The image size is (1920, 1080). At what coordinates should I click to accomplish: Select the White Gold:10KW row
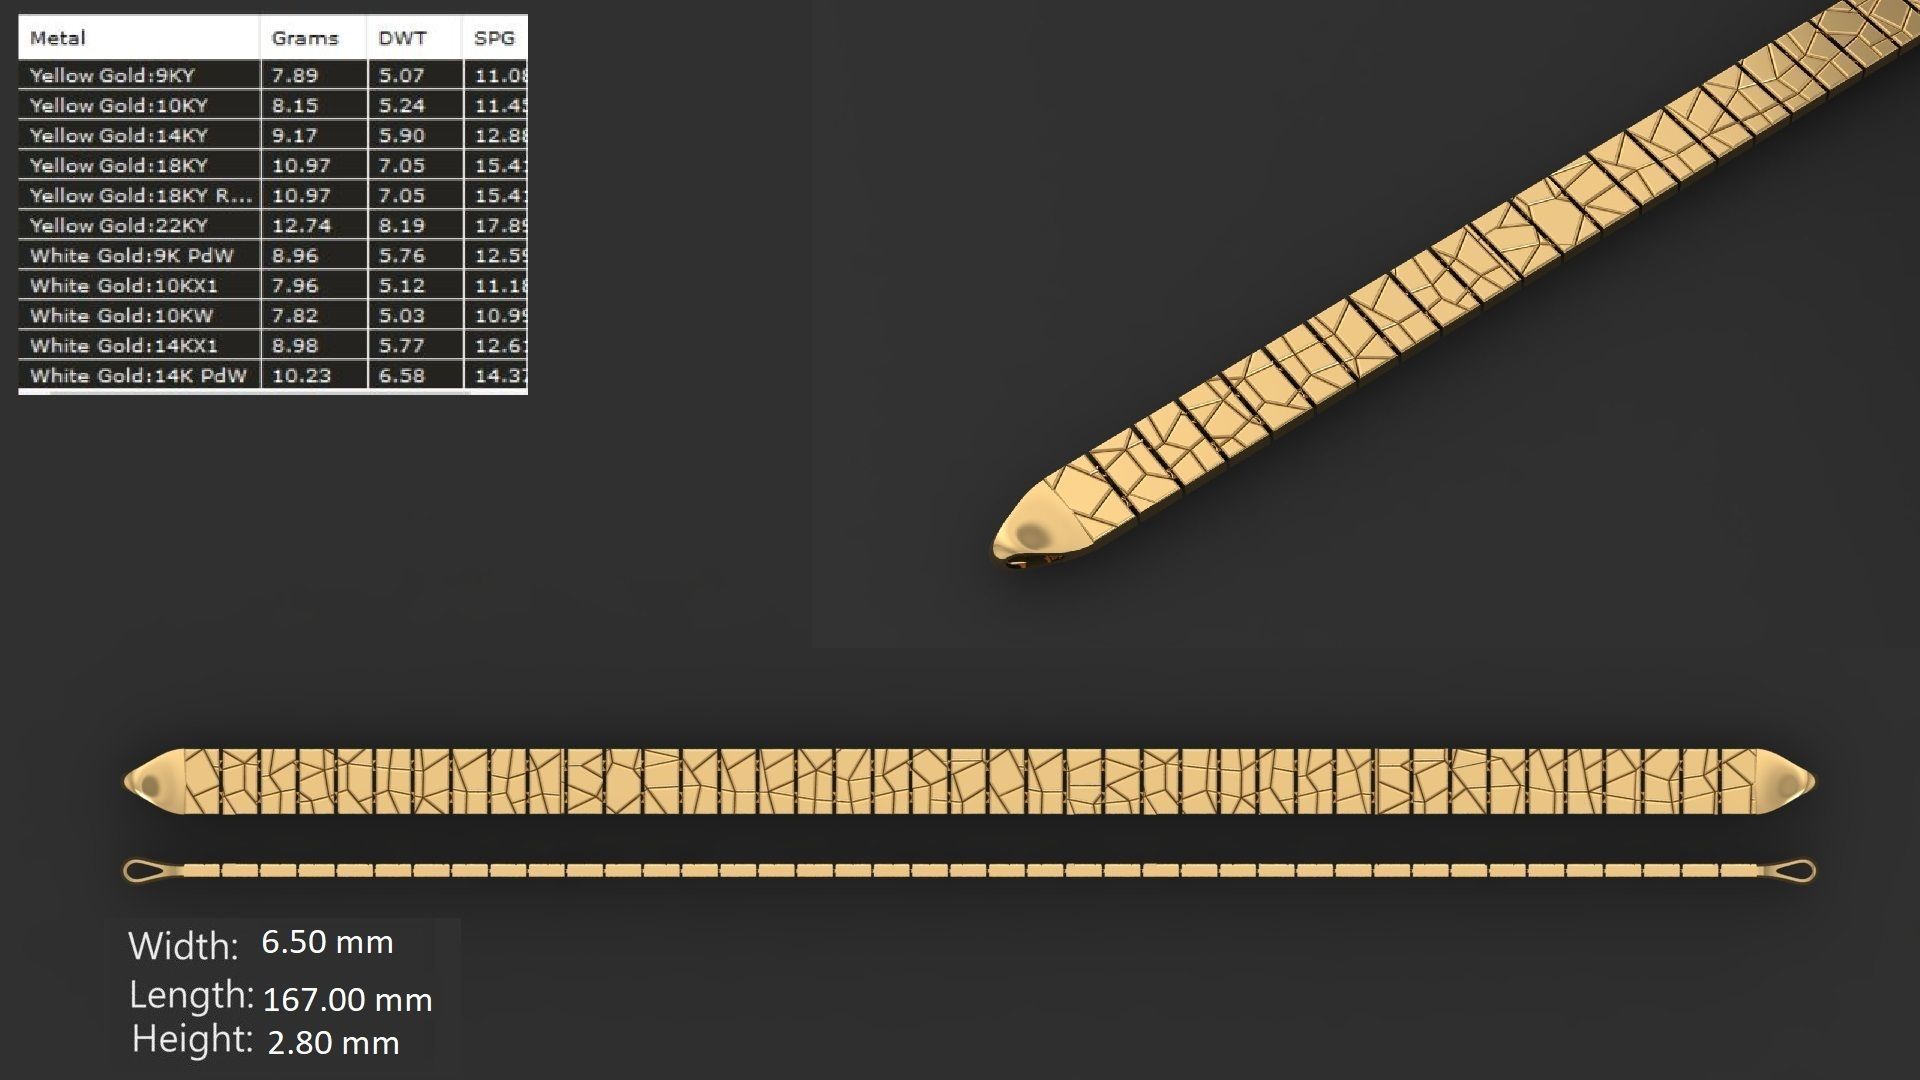coord(121,315)
